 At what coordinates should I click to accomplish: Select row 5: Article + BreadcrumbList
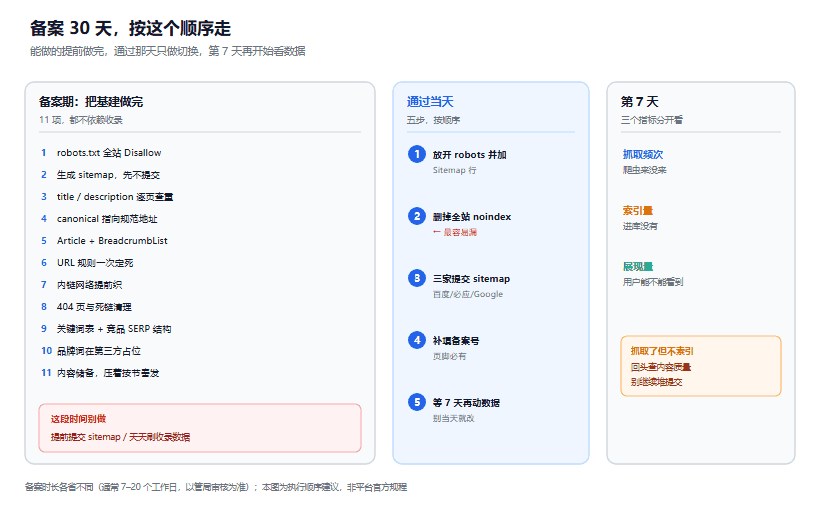click(x=104, y=241)
